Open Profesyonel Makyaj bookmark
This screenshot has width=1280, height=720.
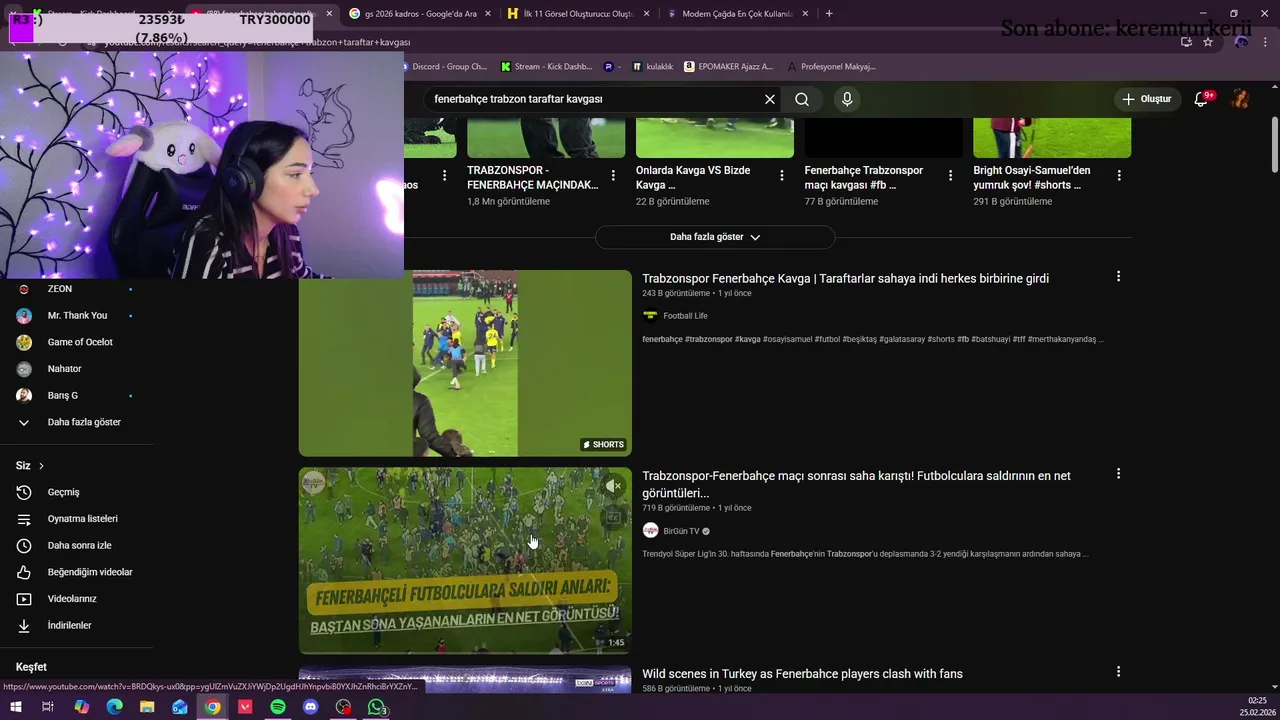(x=832, y=67)
